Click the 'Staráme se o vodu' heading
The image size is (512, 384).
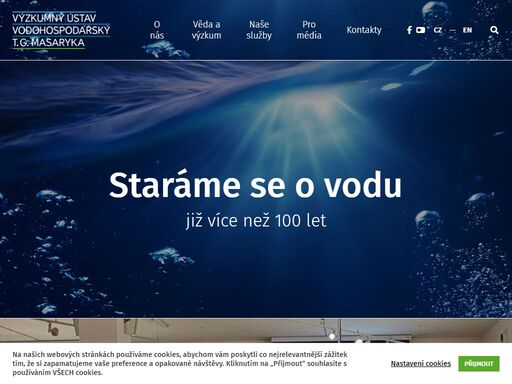tap(255, 185)
